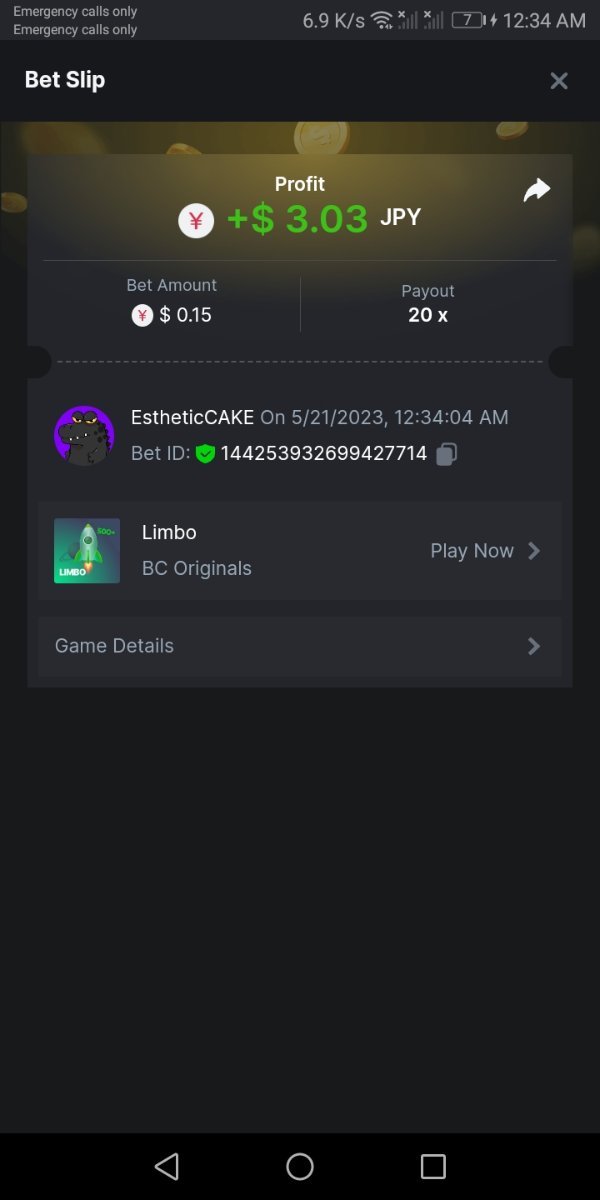Tap the Bet ID number 144253932699427714
Viewport: 600px width, 1200px height.
(324, 454)
